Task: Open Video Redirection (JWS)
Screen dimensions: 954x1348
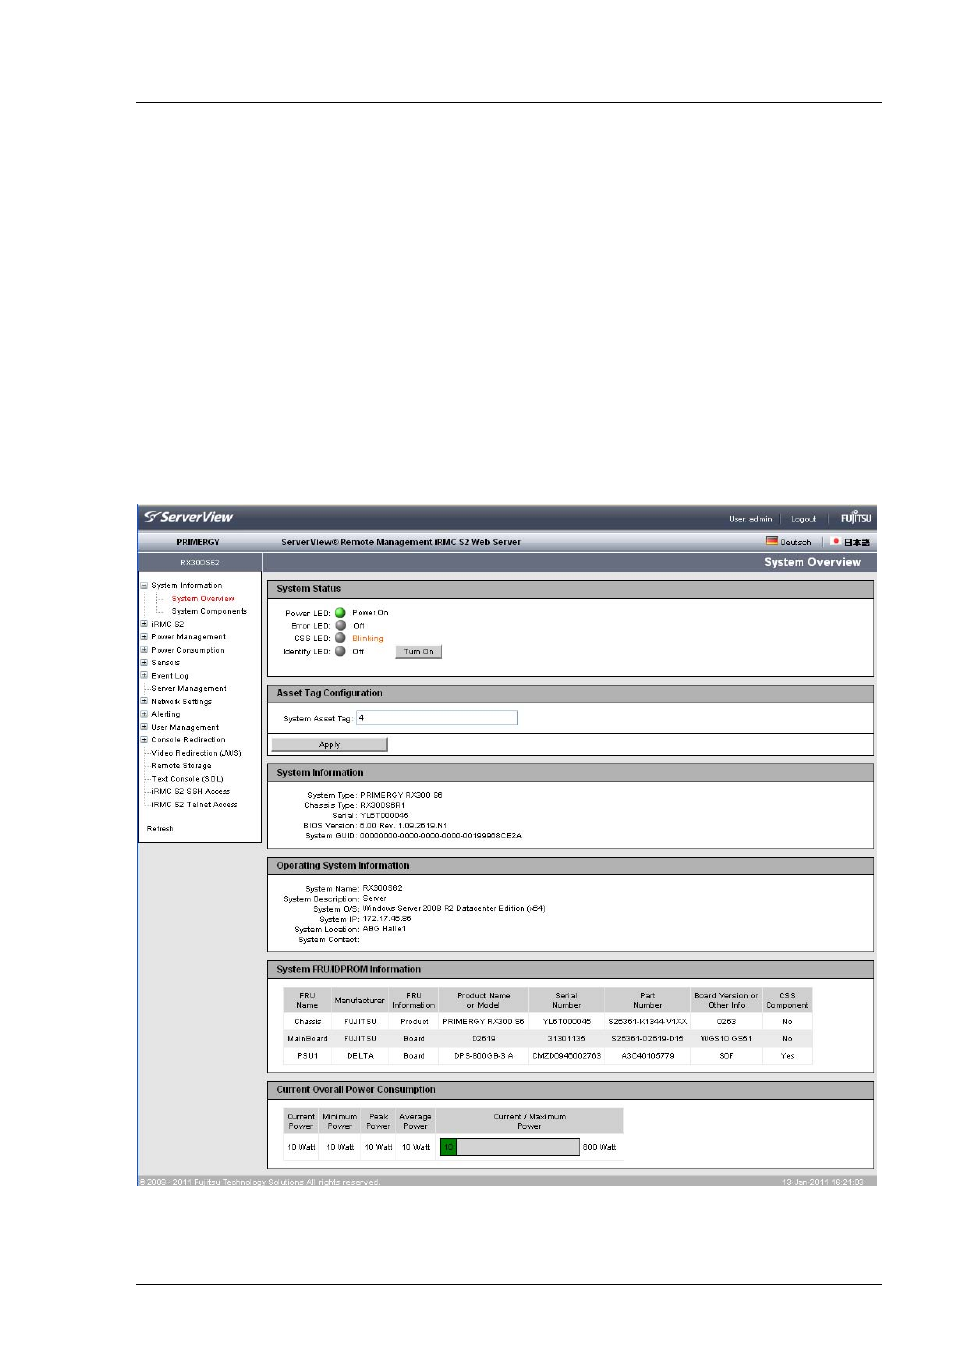Action: [x=196, y=753]
